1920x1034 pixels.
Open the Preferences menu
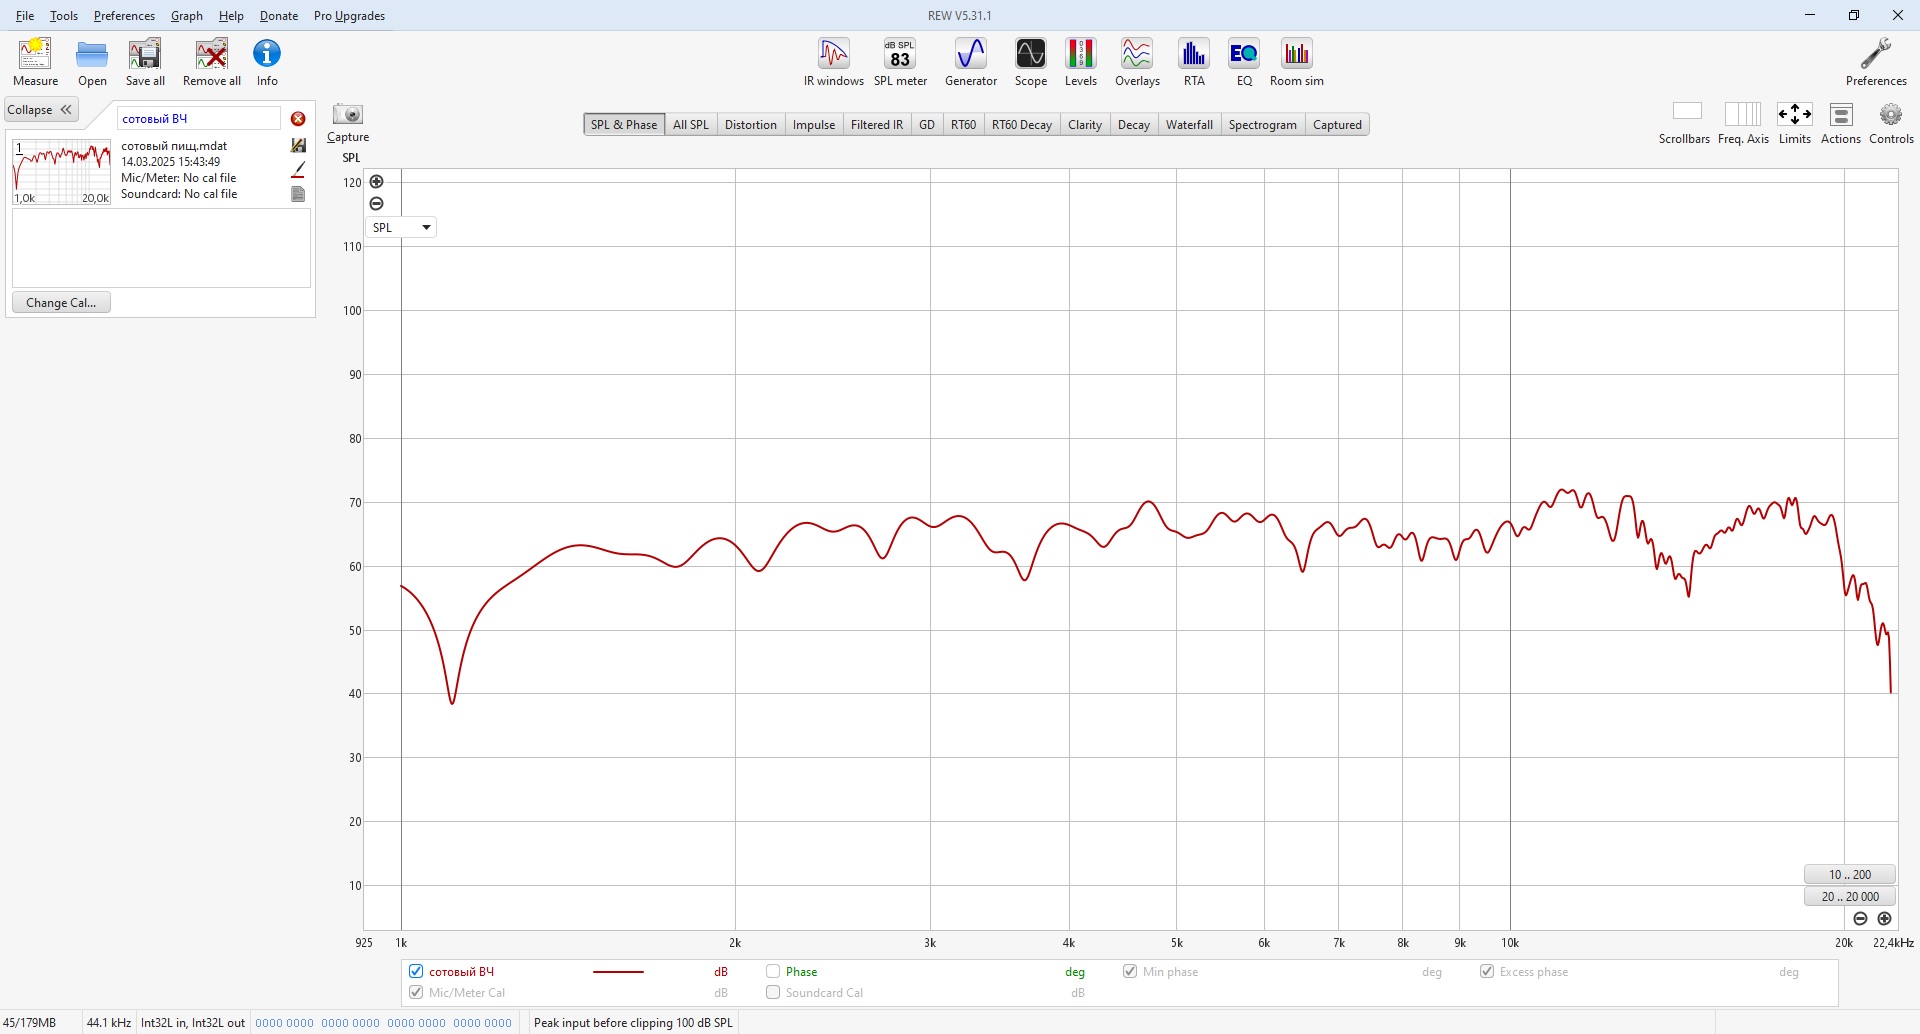[124, 16]
